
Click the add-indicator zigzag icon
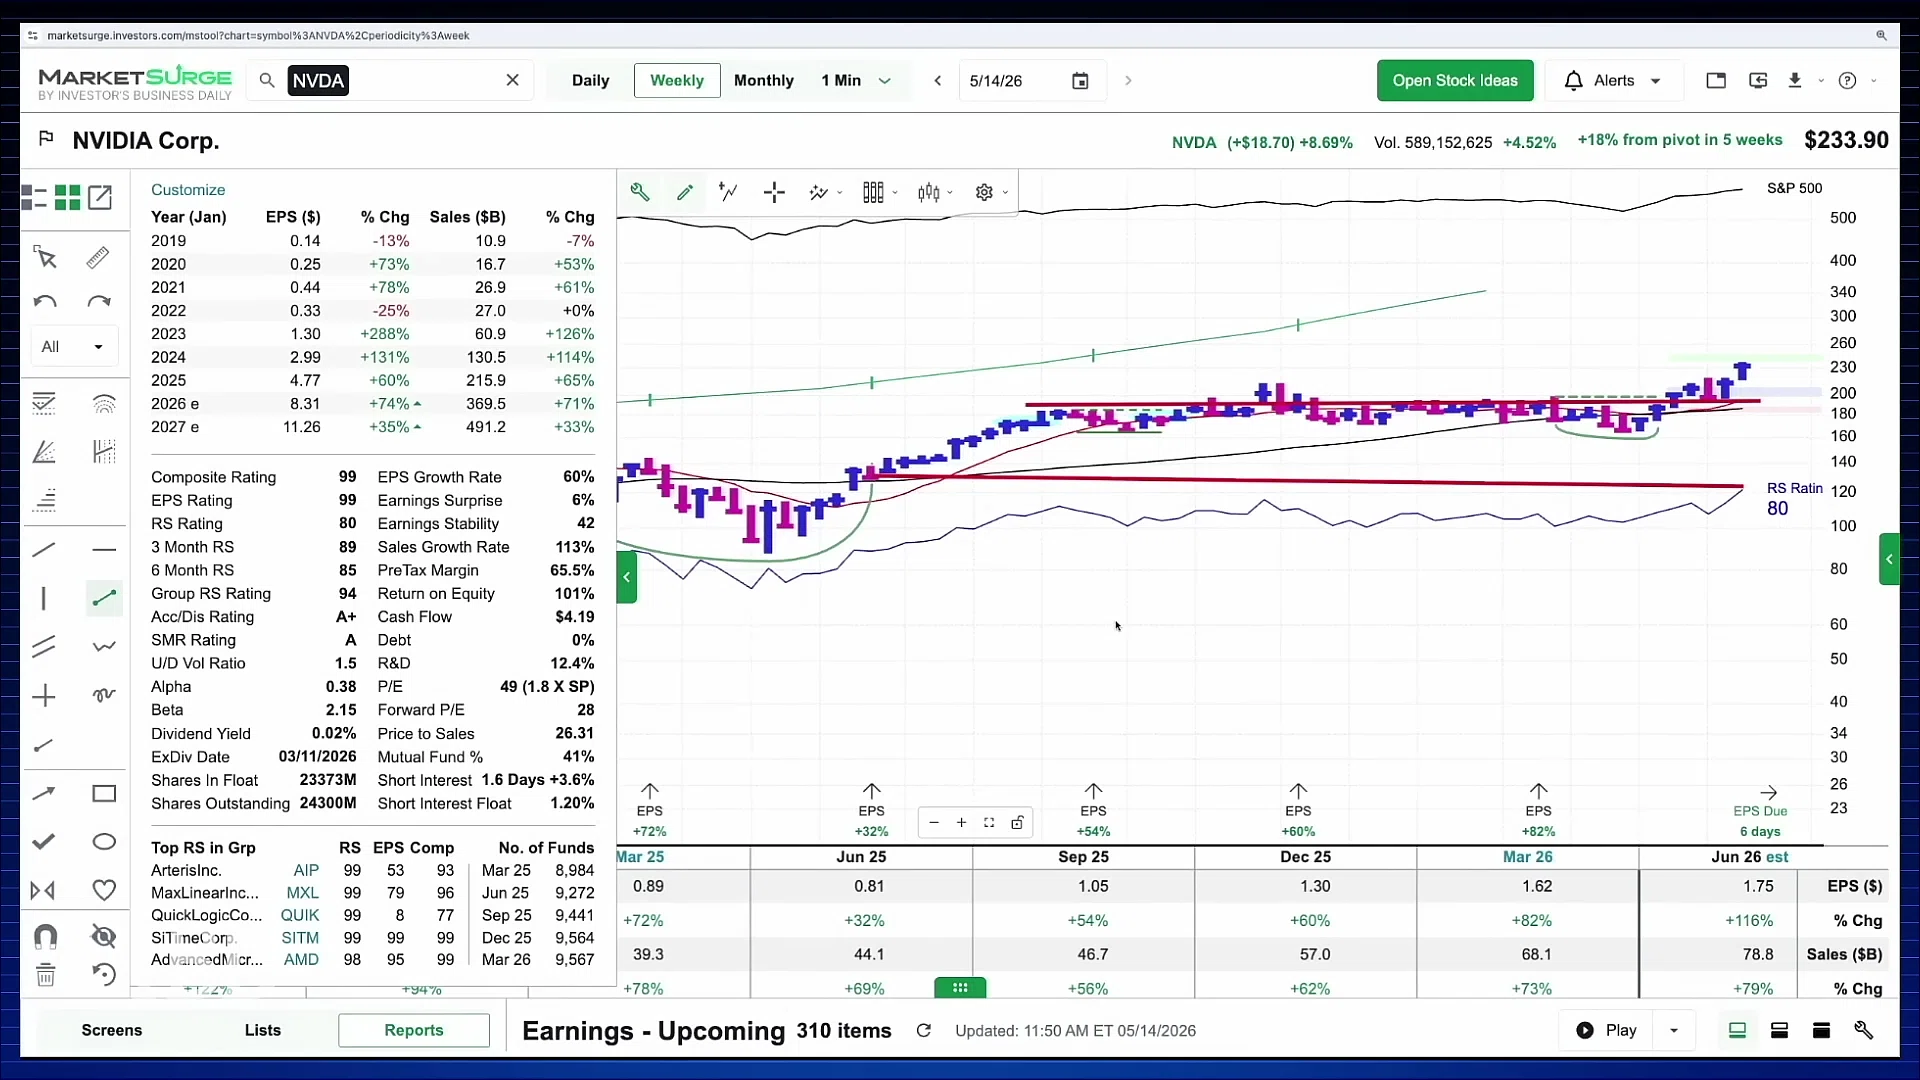click(729, 192)
